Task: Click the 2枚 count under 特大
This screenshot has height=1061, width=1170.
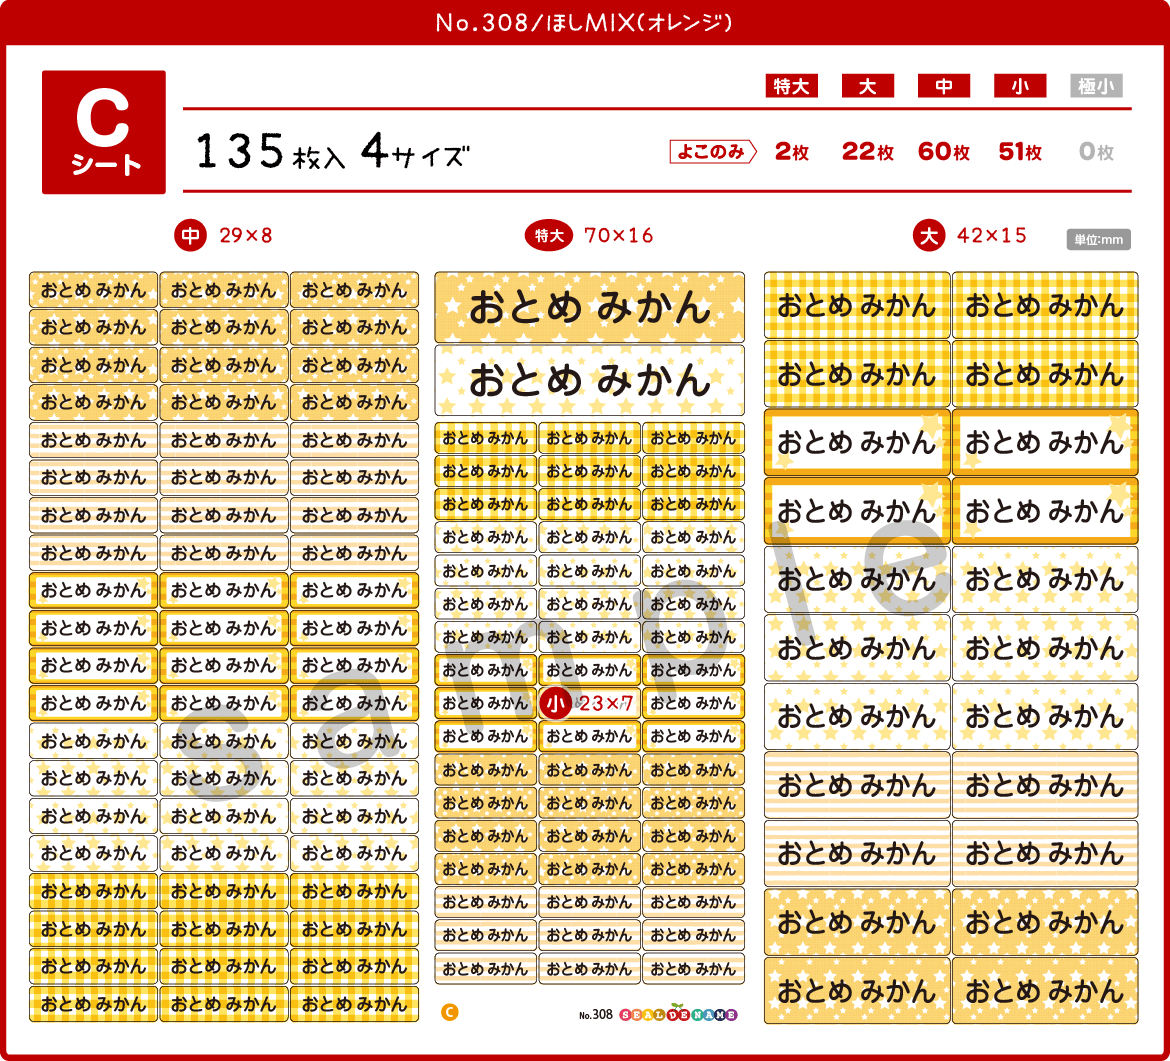Action: [x=792, y=151]
